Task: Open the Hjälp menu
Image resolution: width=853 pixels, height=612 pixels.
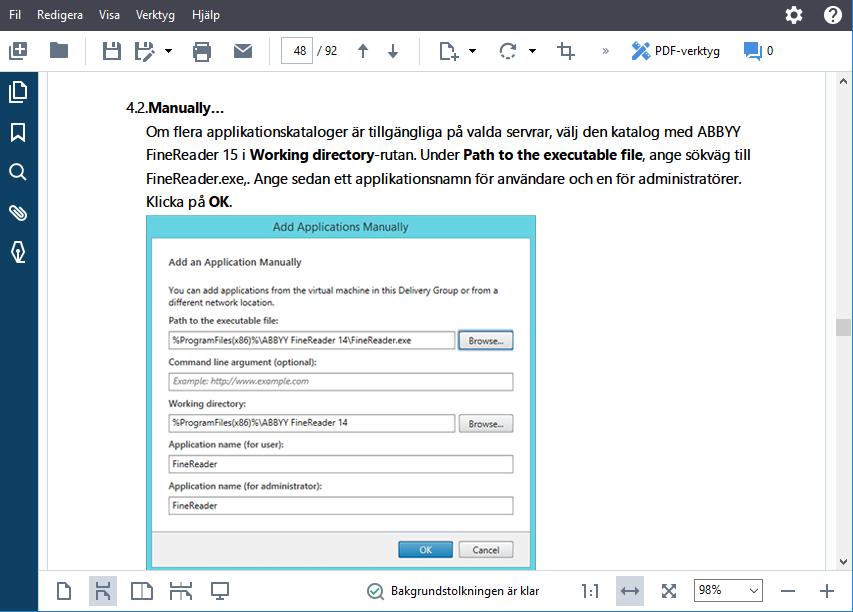Action: 206,15
